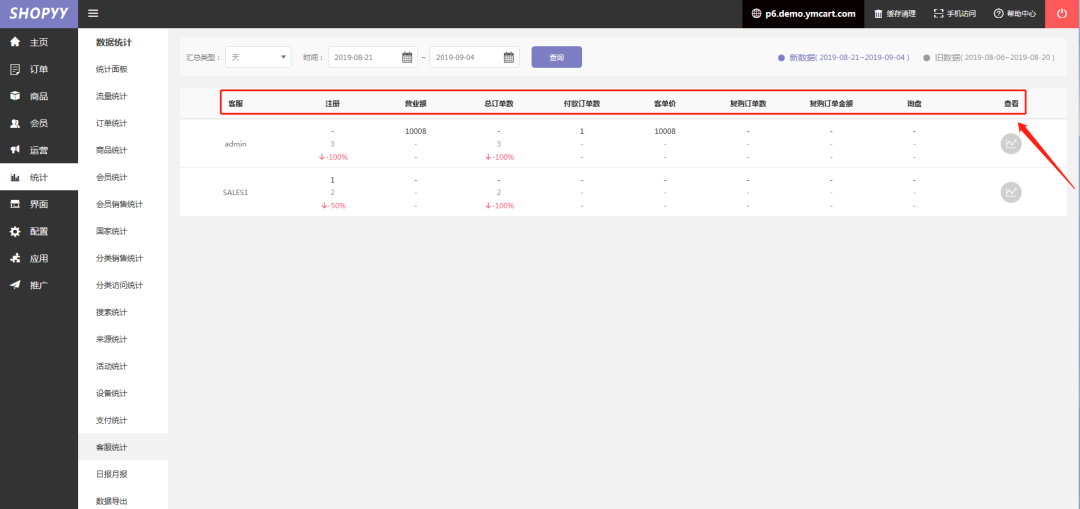This screenshot has width=1080, height=509.
Task: Click the end date field 2019-09-04
Action: point(474,57)
